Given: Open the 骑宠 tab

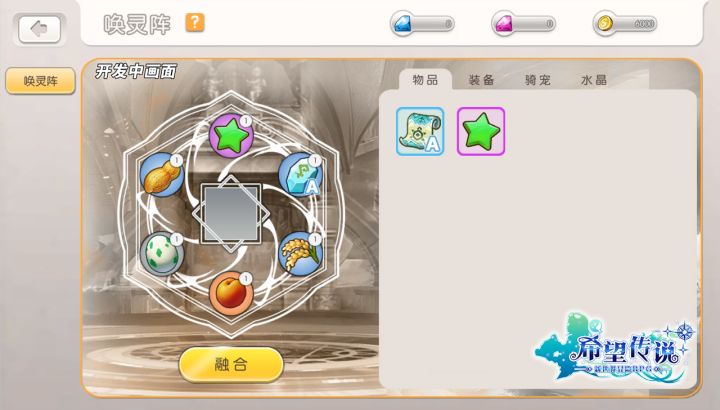Looking at the screenshot, I should [538, 80].
